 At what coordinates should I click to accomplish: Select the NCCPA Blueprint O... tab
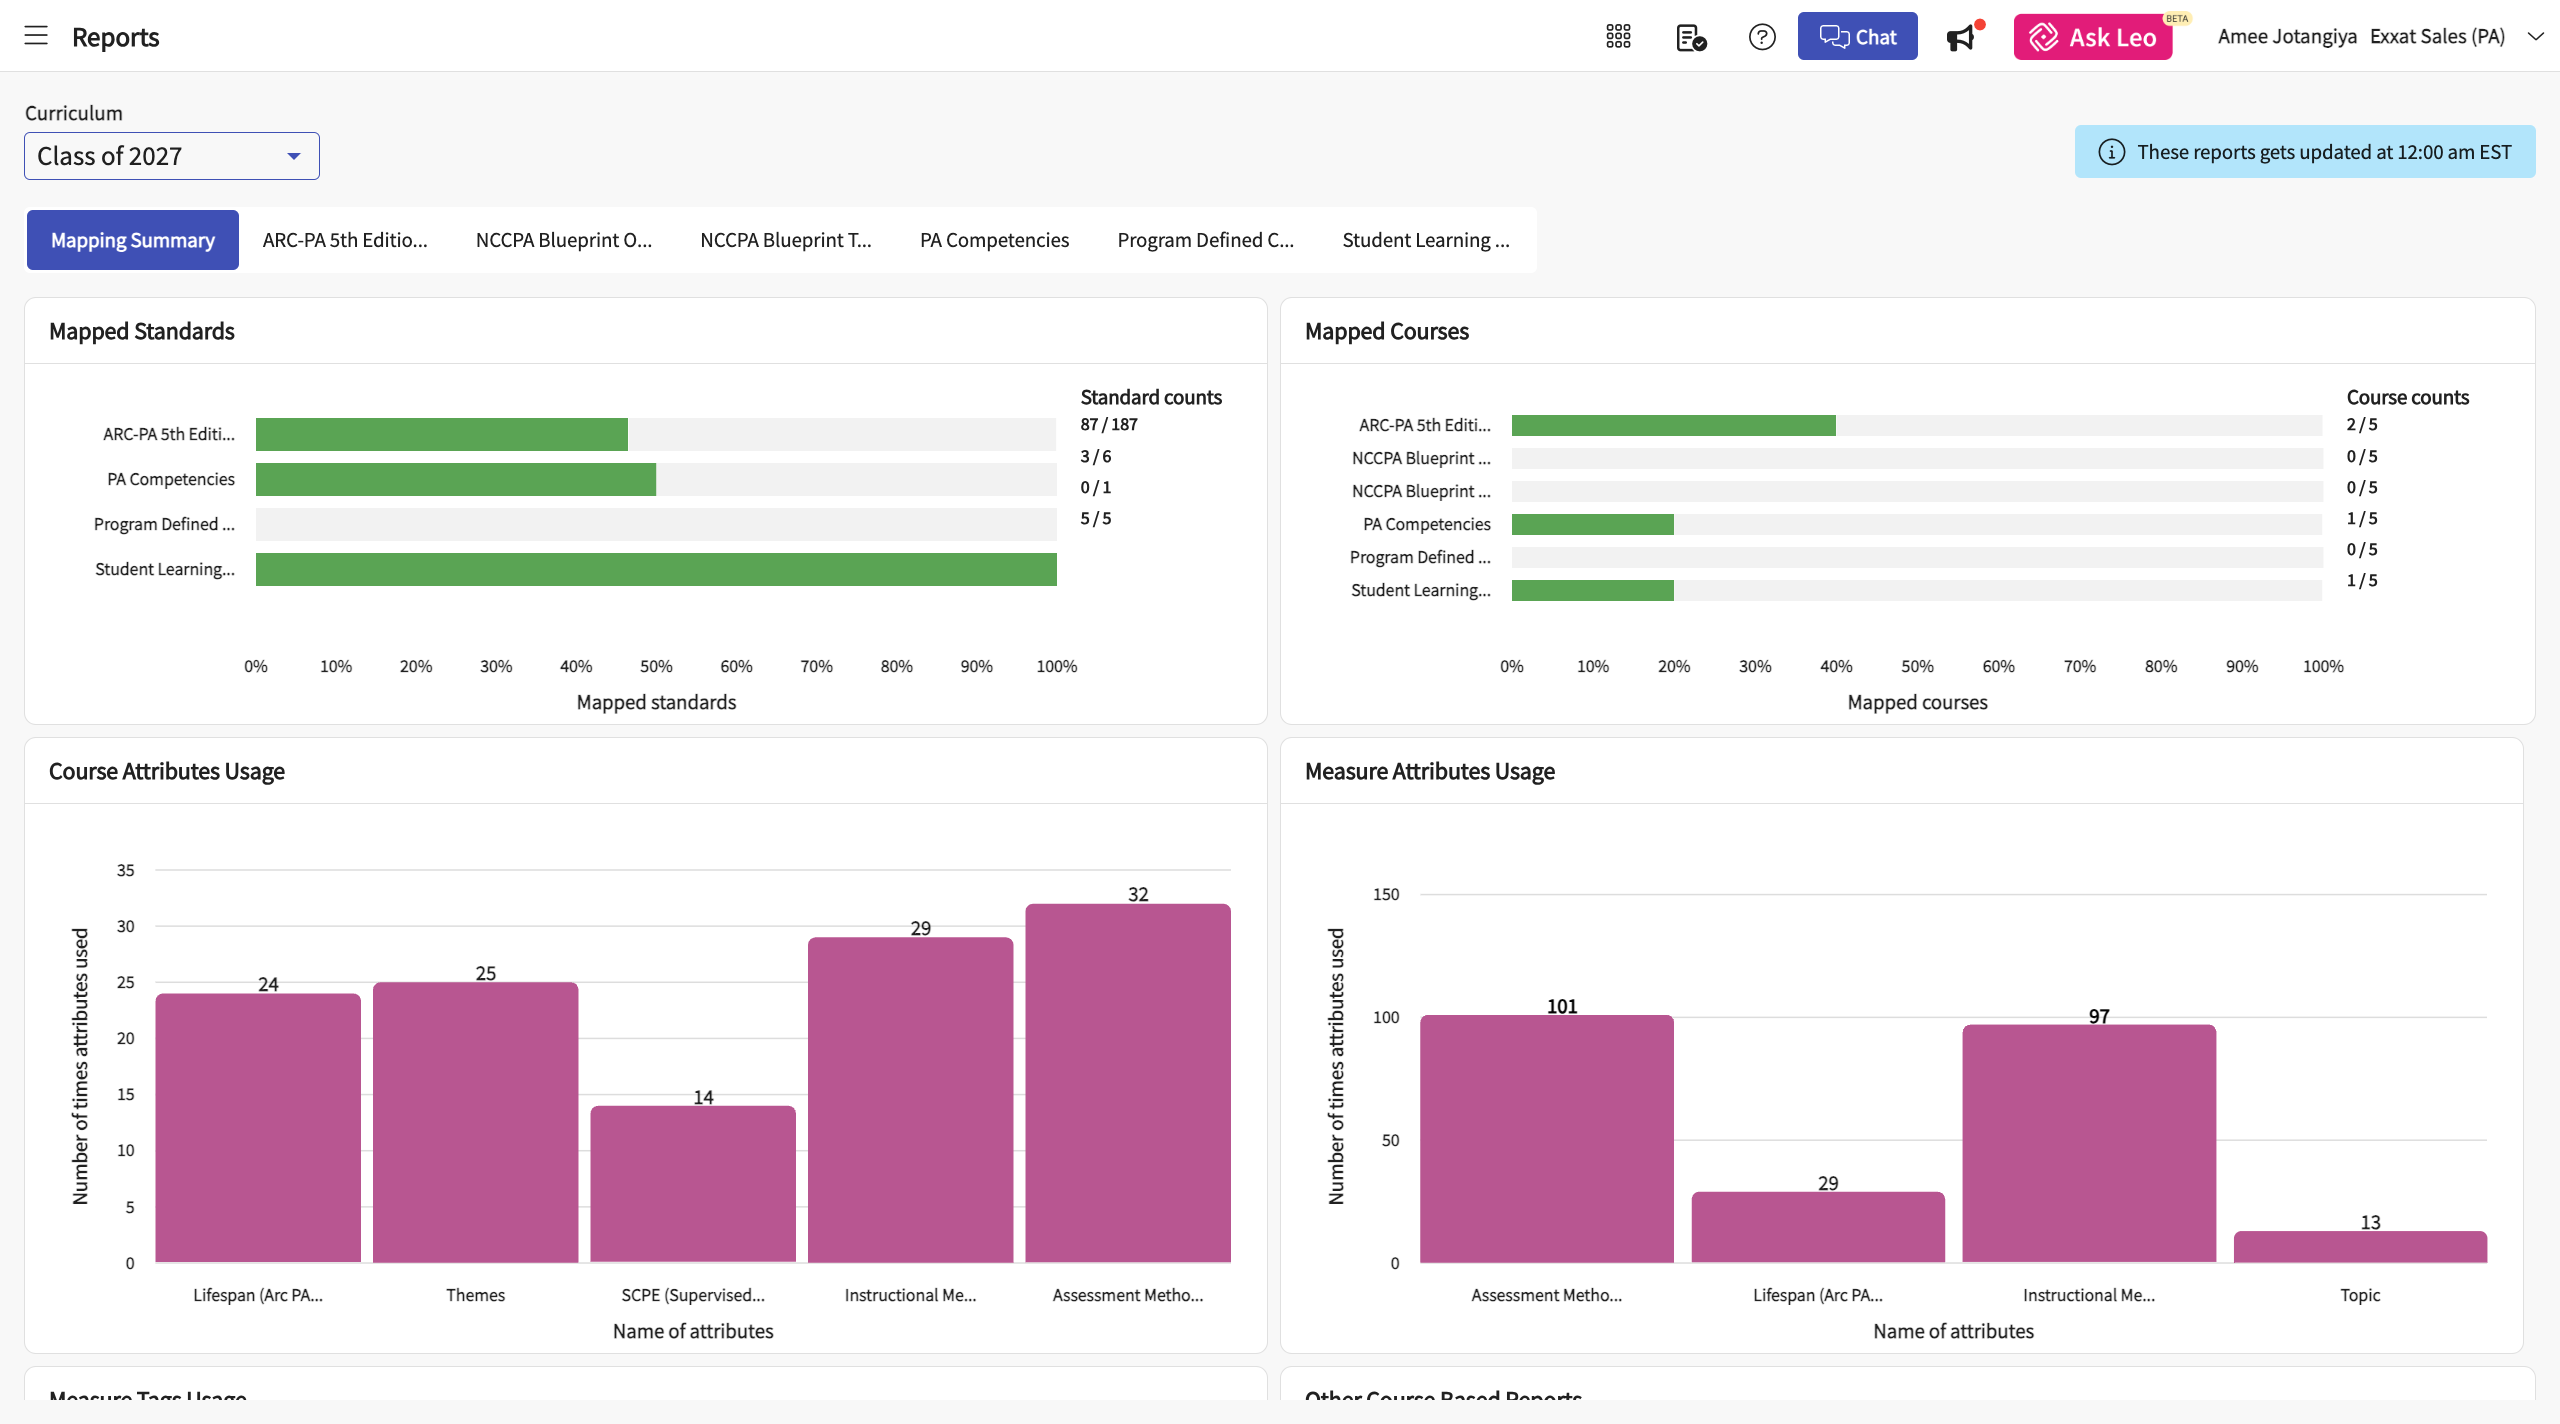click(x=563, y=240)
